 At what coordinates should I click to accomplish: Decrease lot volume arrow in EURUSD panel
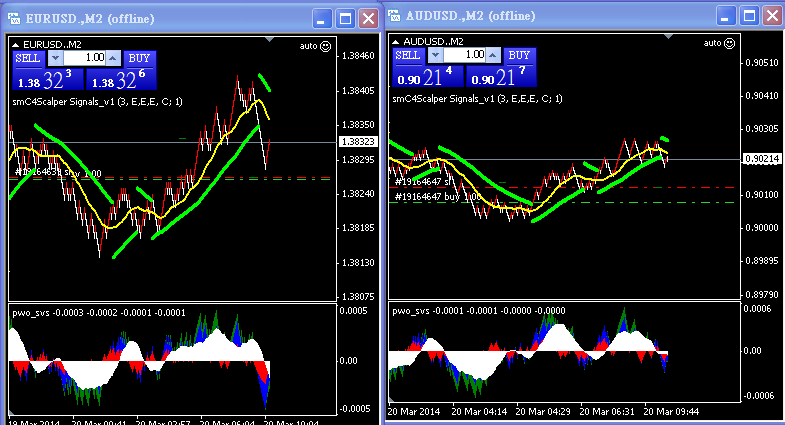(56, 58)
